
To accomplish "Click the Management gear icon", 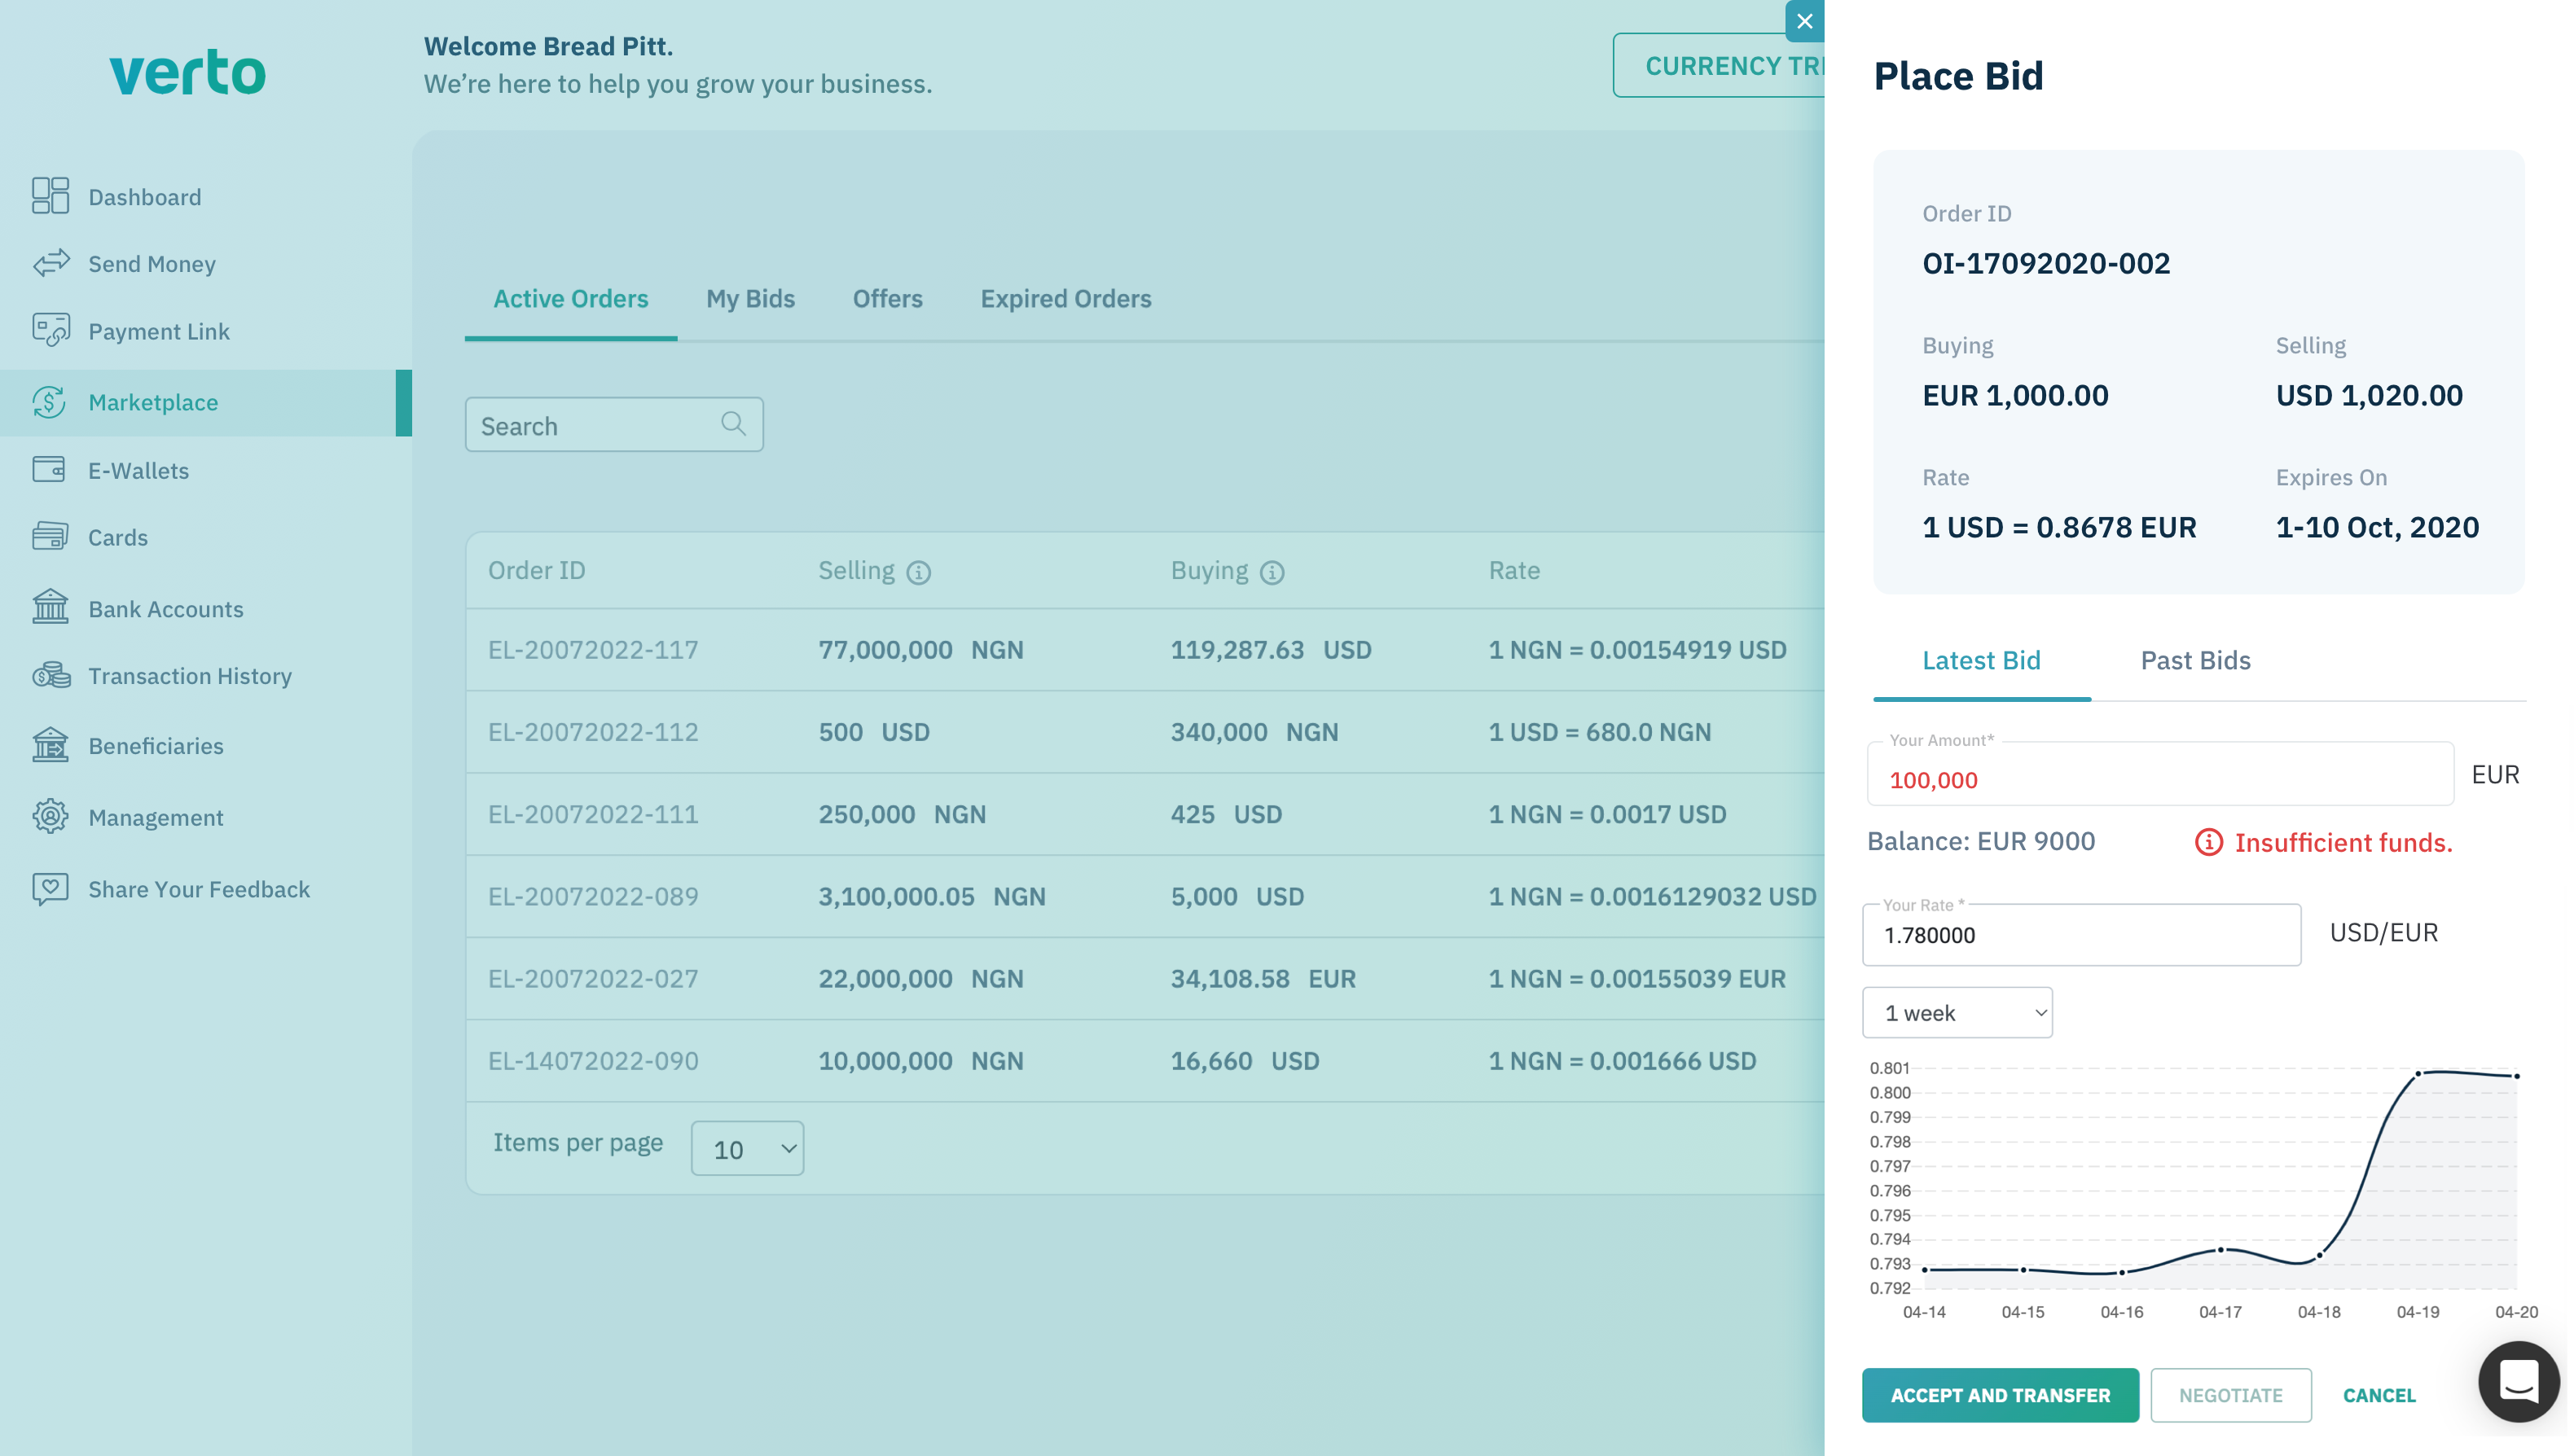I will pyautogui.click(x=50, y=816).
